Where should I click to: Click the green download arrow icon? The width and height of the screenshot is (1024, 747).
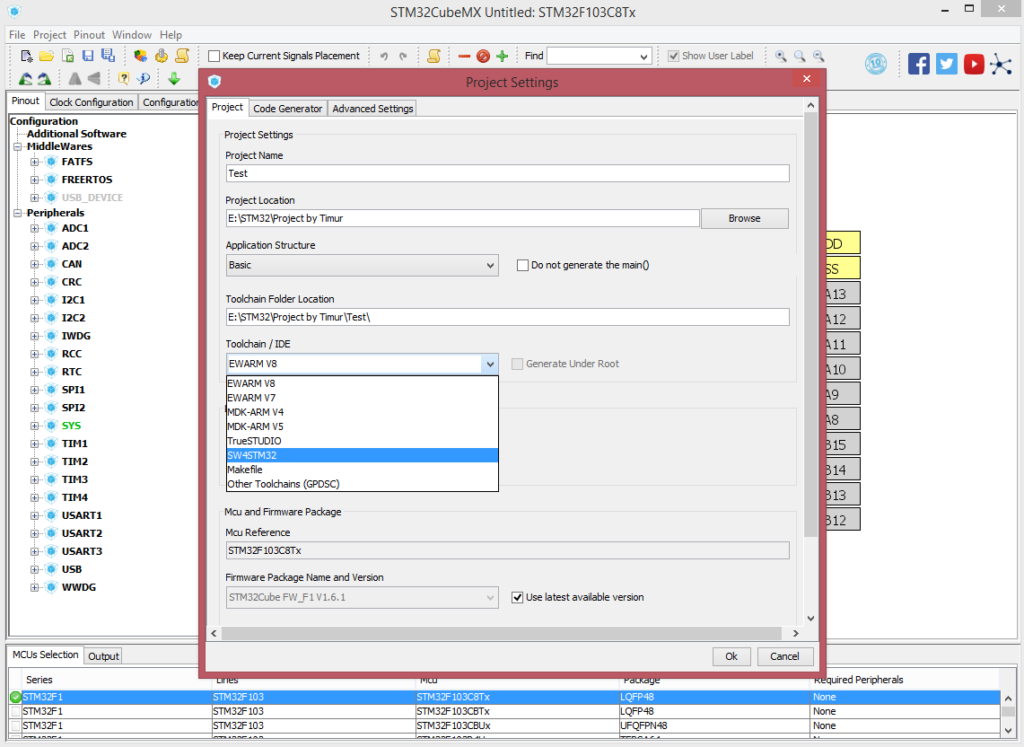pyautogui.click(x=174, y=78)
